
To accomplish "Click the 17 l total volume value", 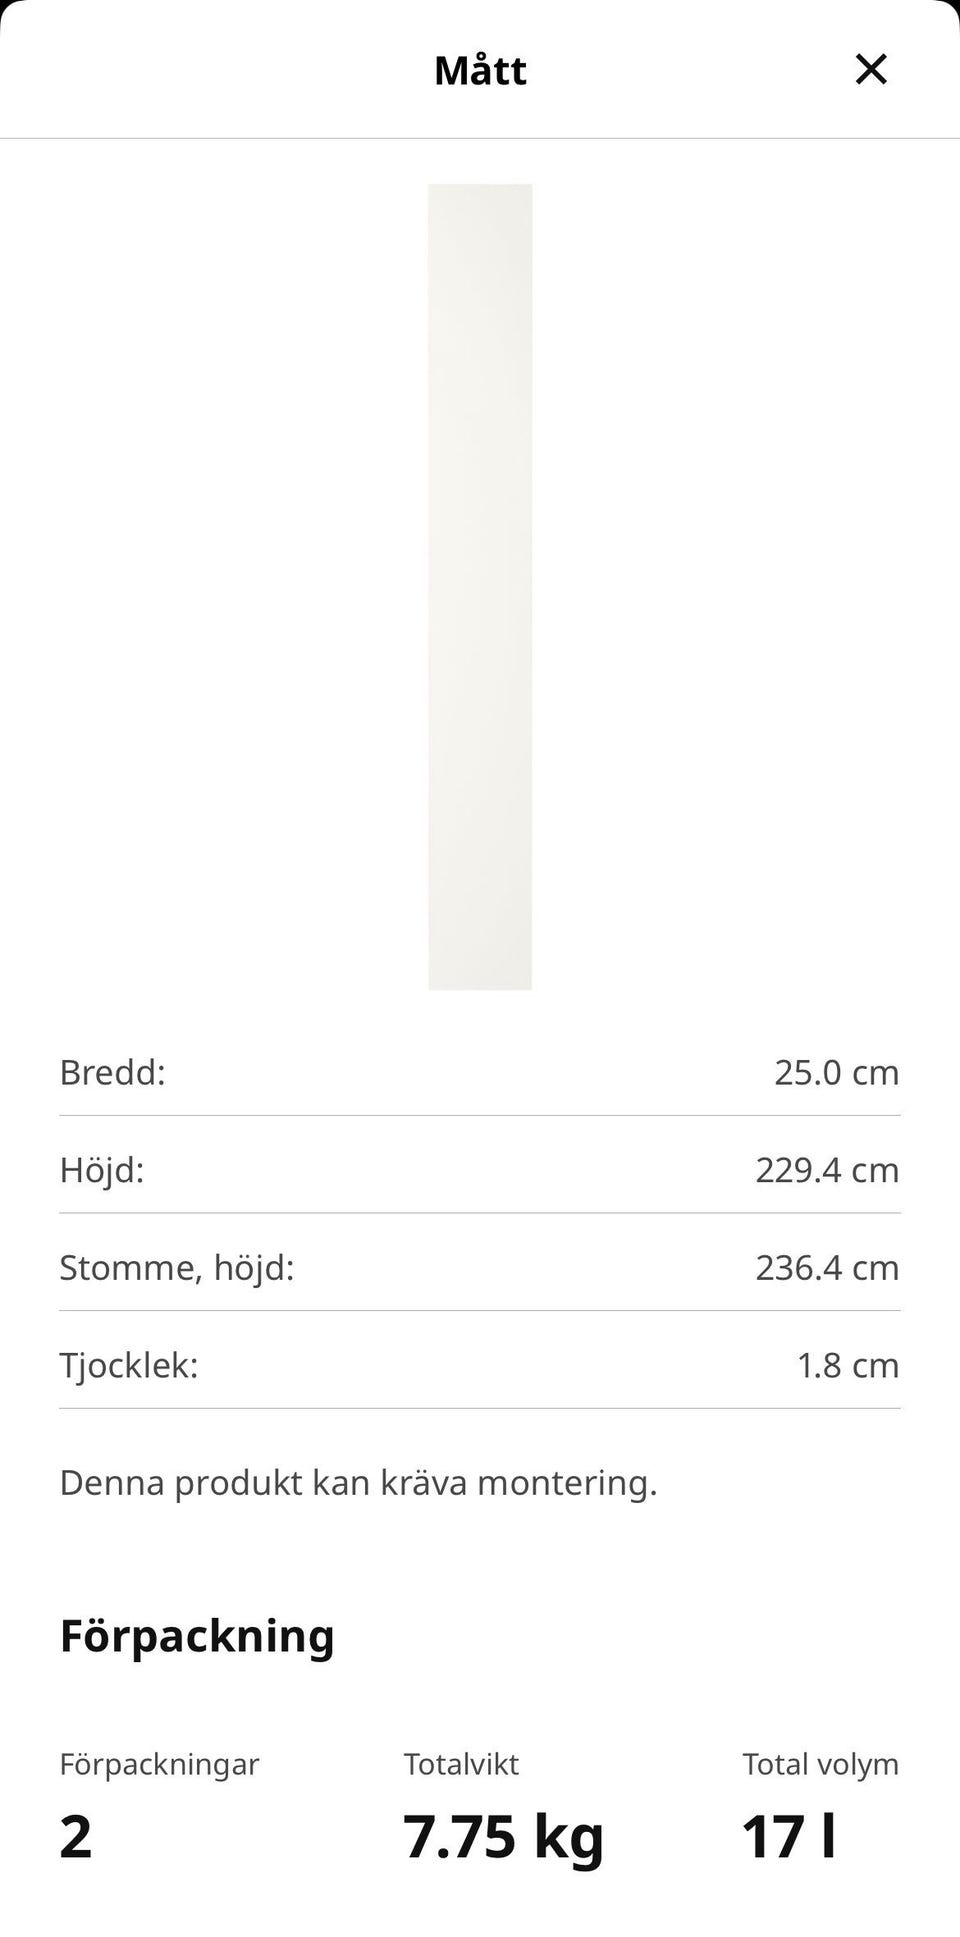I will click(x=788, y=1836).
